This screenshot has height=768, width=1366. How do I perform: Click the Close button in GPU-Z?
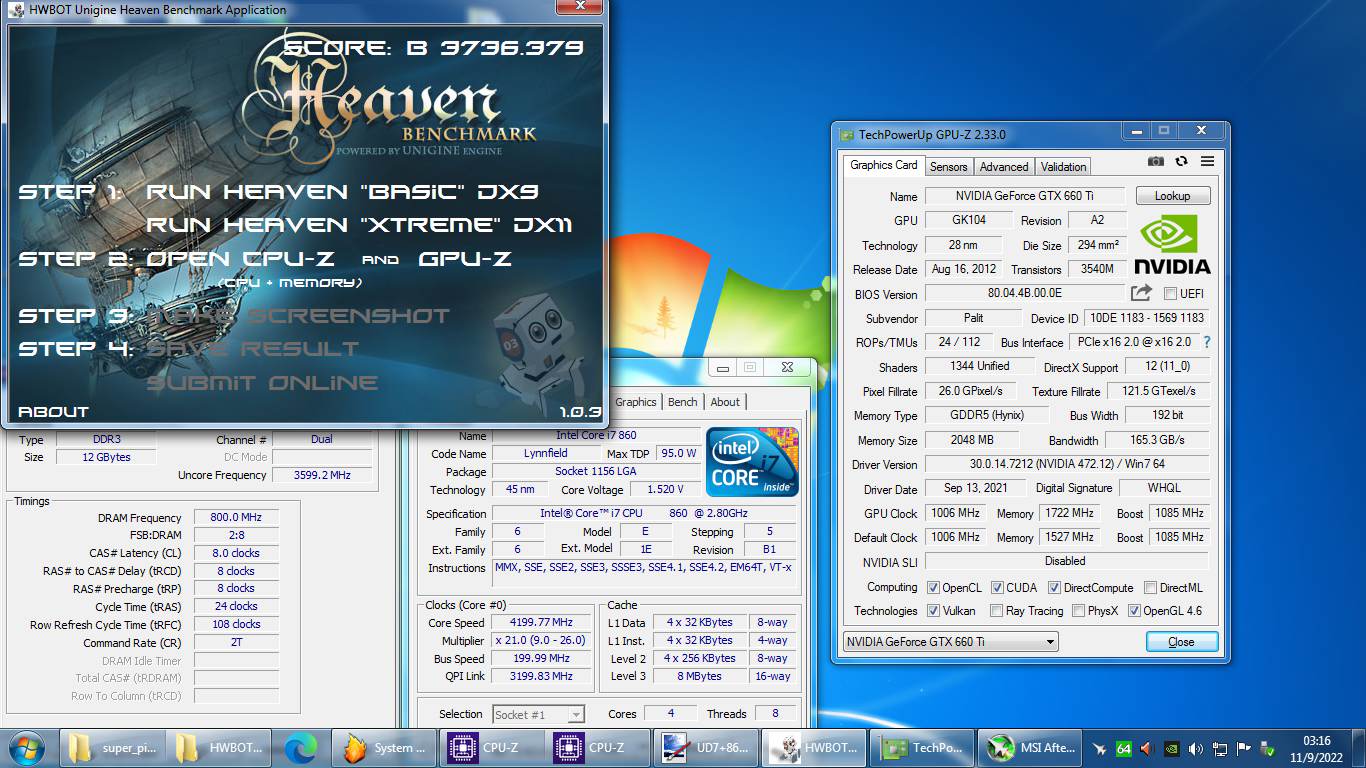click(1181, 642)
